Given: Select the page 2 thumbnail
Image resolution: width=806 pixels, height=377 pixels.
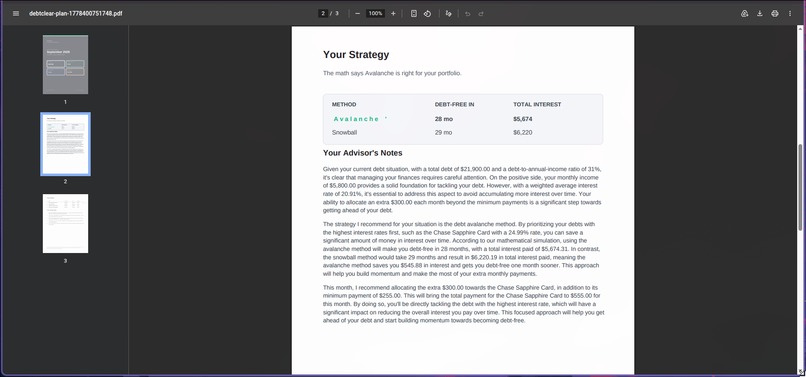Looking at the screenshot, I should [65, 144].
